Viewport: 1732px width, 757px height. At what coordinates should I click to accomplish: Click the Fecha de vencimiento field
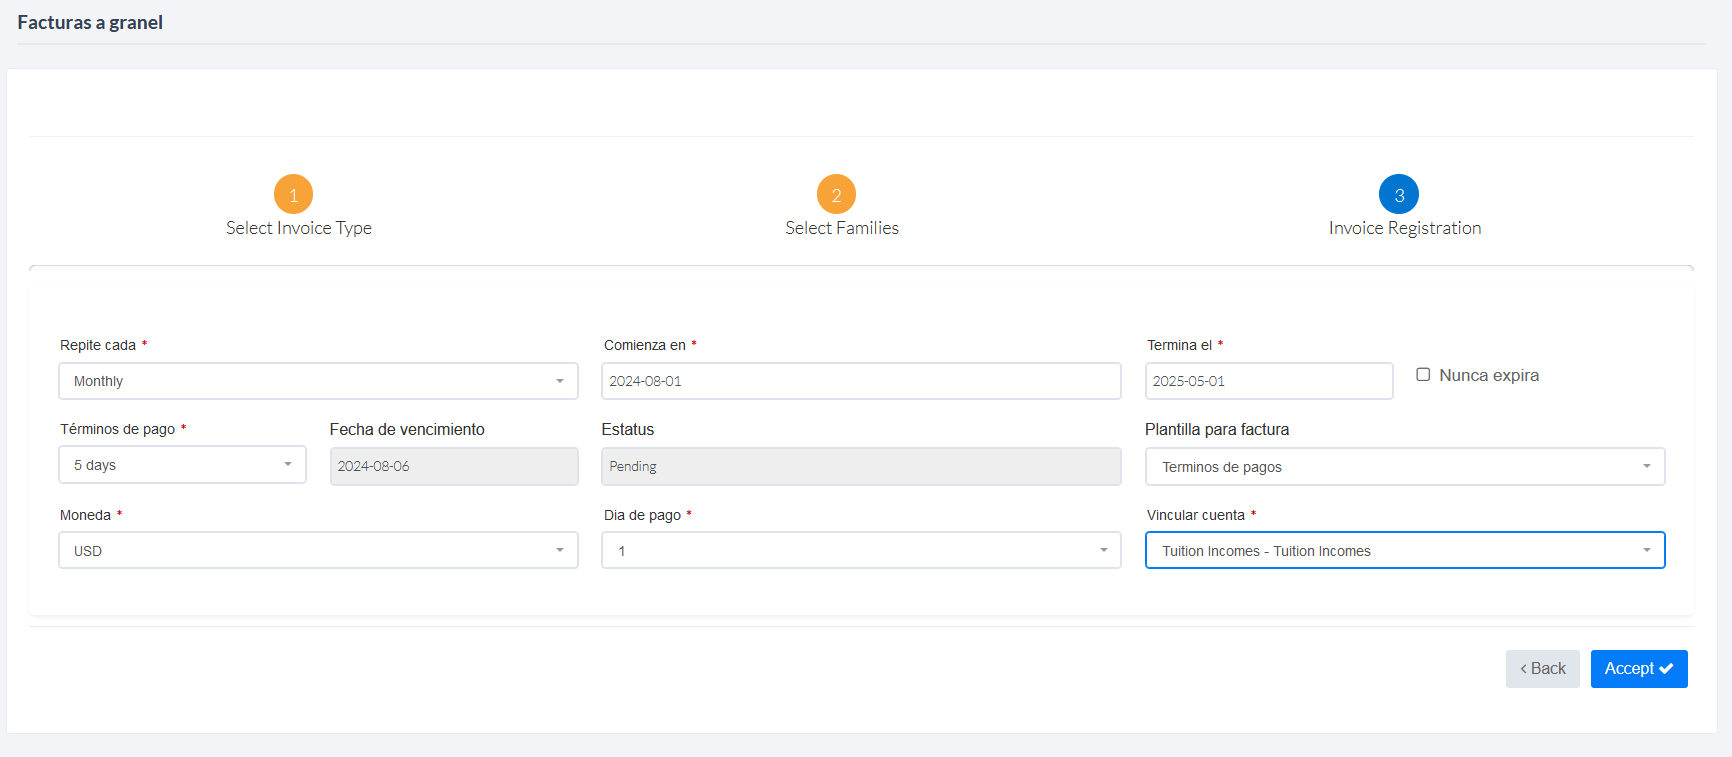pos(454,466)
